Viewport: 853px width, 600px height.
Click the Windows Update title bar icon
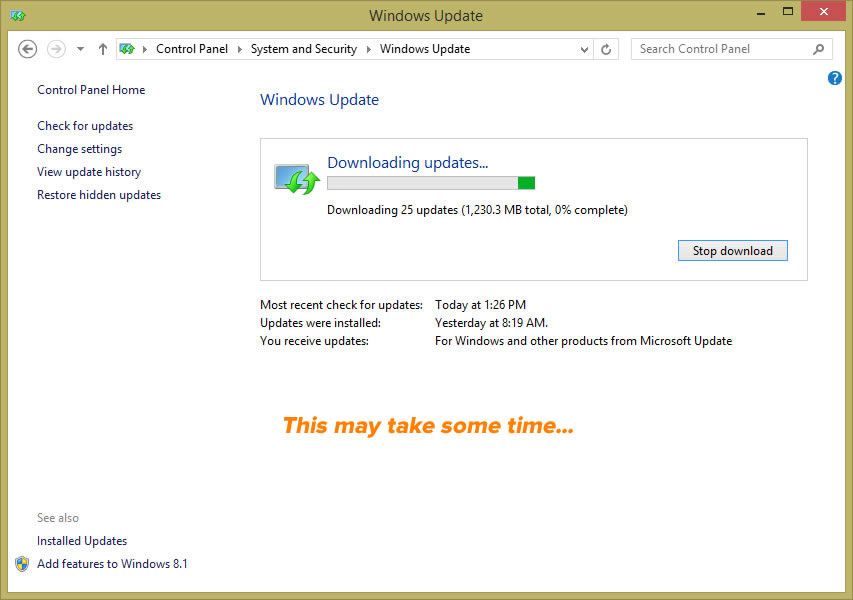(17, 16)
